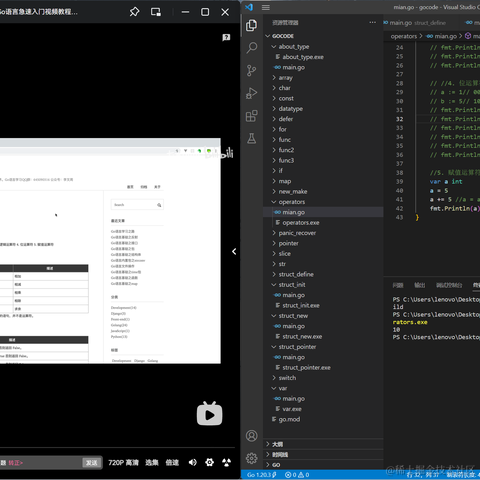Select the 720P video quality button
Viewport: 480px width, 480px height.
point(123,462)
